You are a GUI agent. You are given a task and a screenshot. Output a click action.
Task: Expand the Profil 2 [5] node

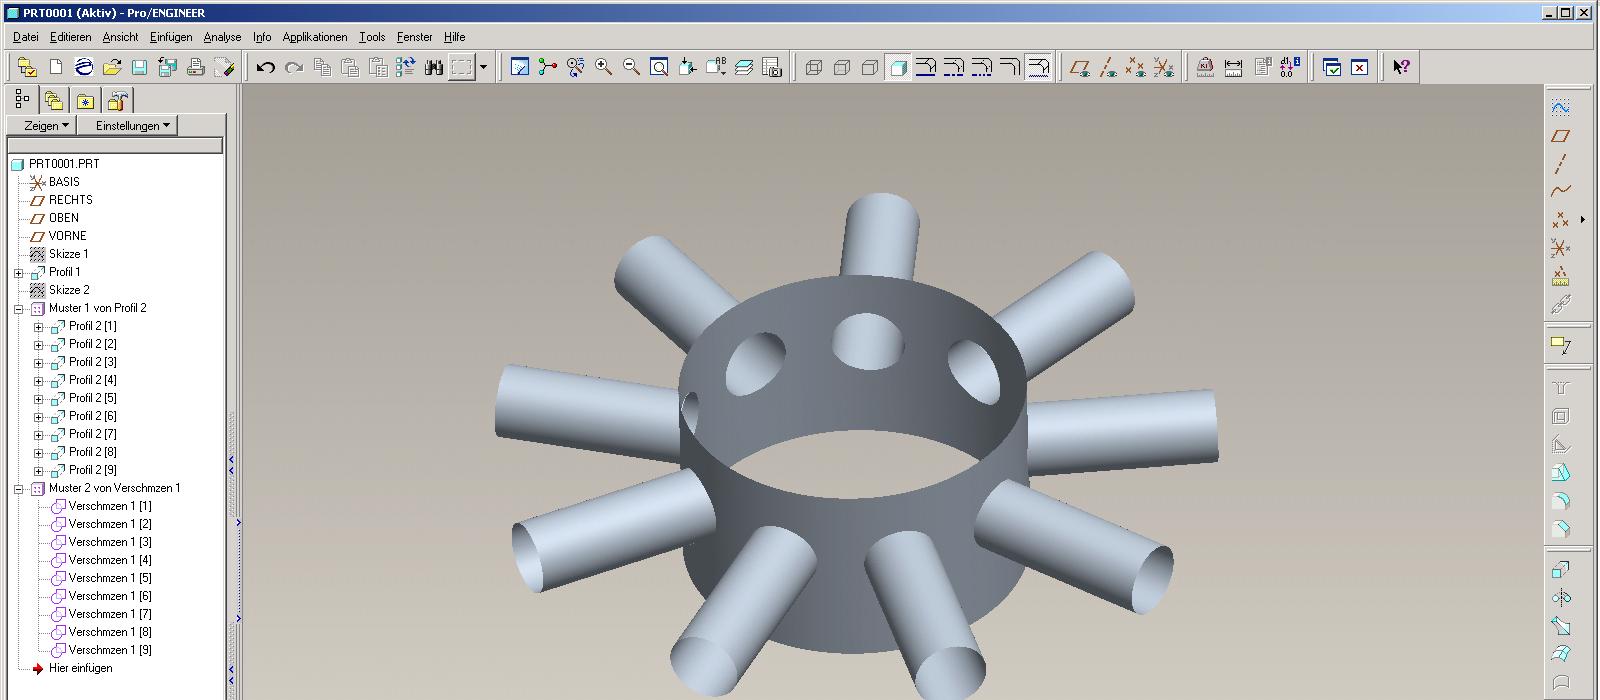click(x=39, y=398)
